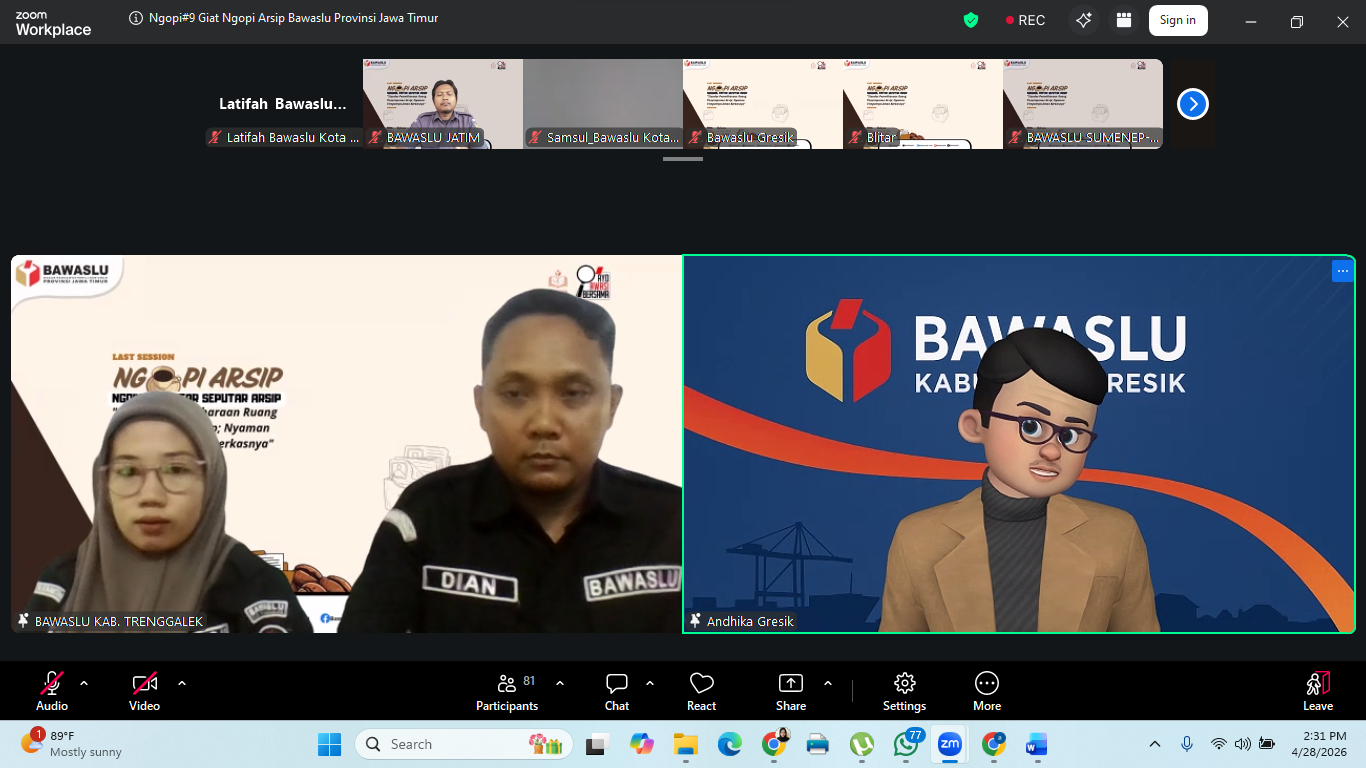Open the Zoom apps grid icon
The width and height of the screenshot is (1366, 768).
tap(1124, 20)
